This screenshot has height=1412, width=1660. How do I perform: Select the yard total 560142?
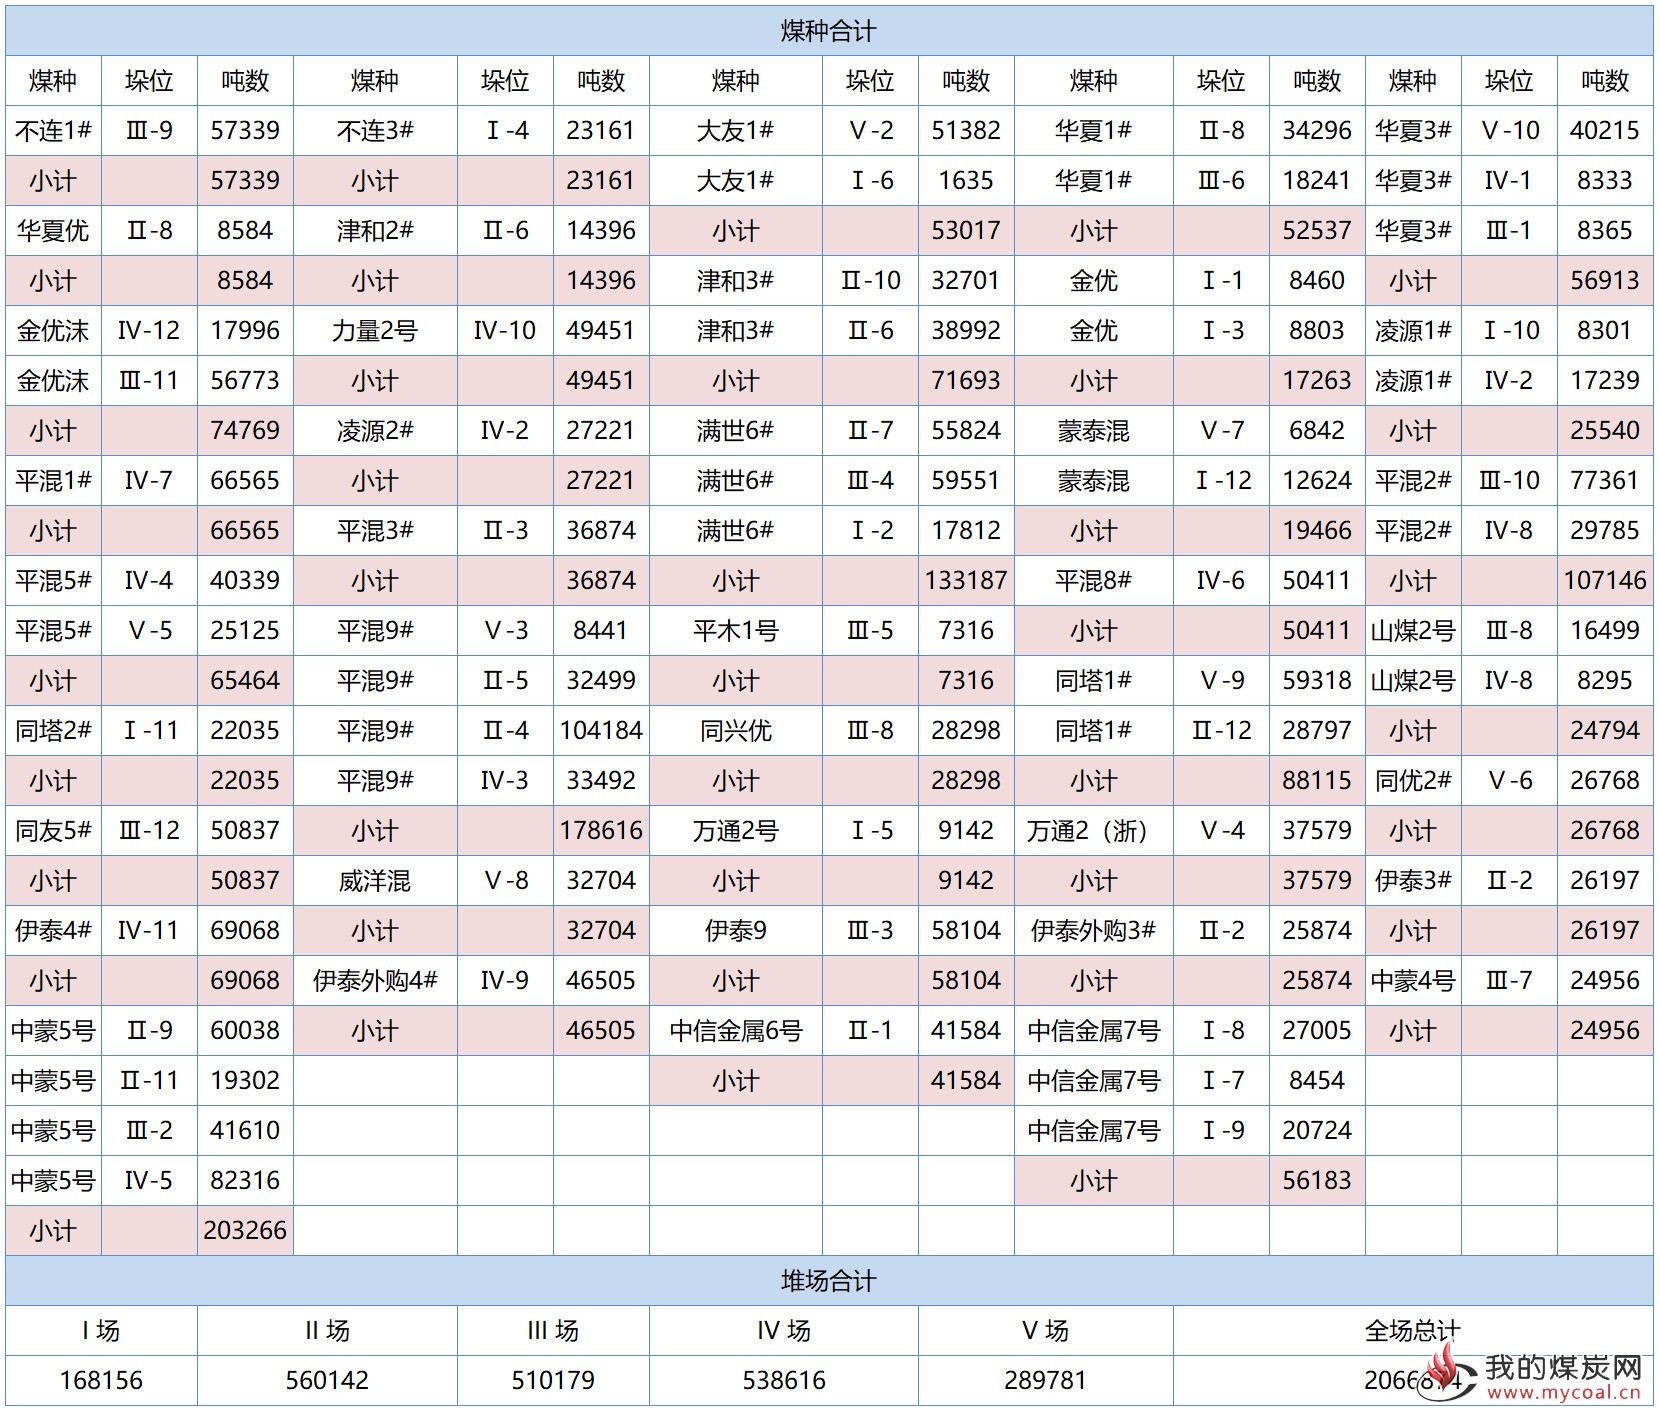pos(327,1381)
